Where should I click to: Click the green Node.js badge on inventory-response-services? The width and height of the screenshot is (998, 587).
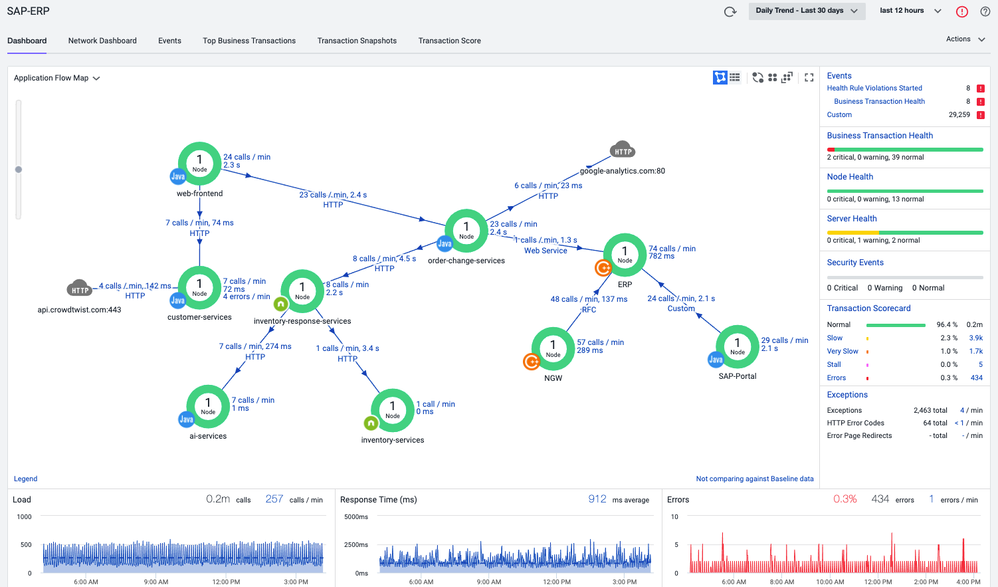281,304
